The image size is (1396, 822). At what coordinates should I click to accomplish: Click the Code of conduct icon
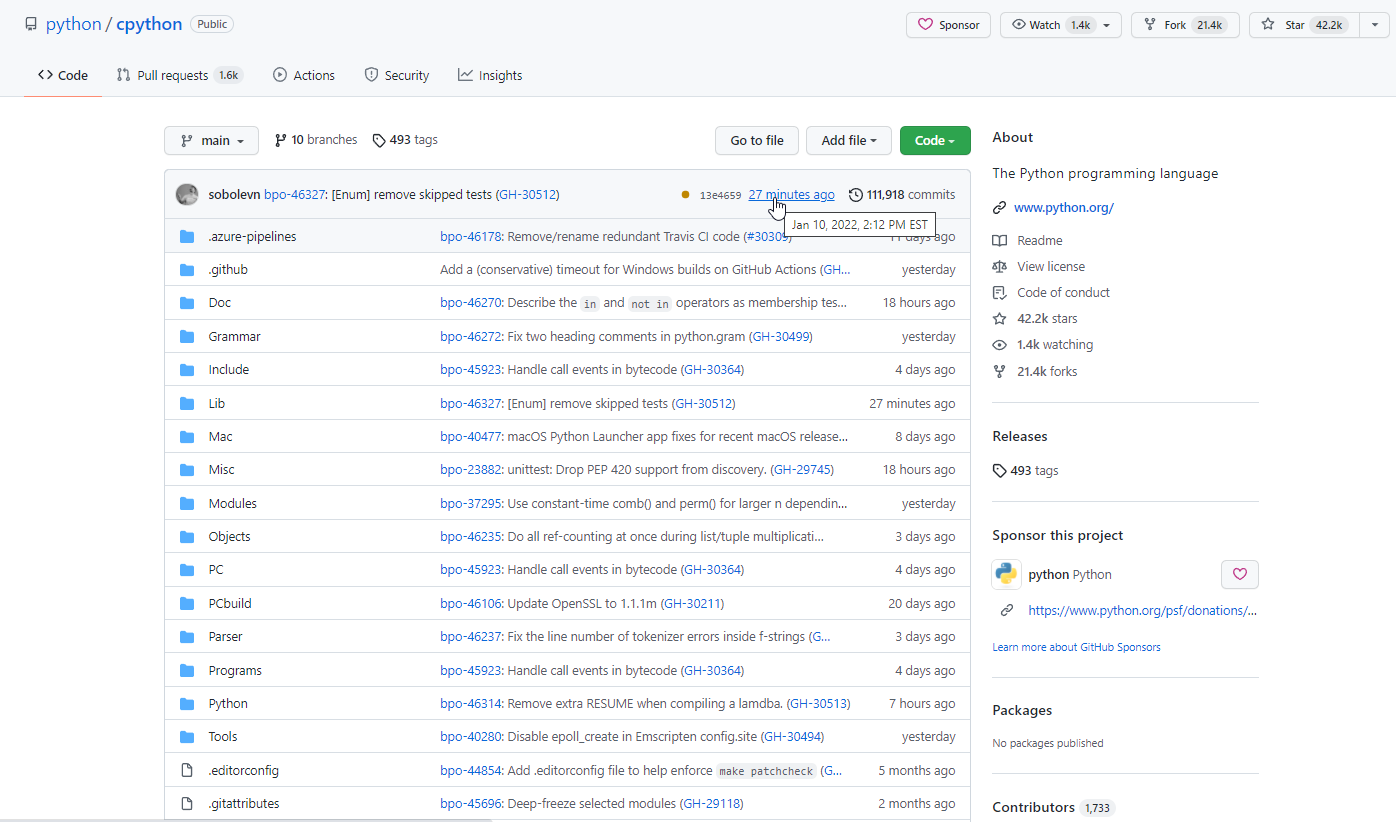click(1000, 292)
